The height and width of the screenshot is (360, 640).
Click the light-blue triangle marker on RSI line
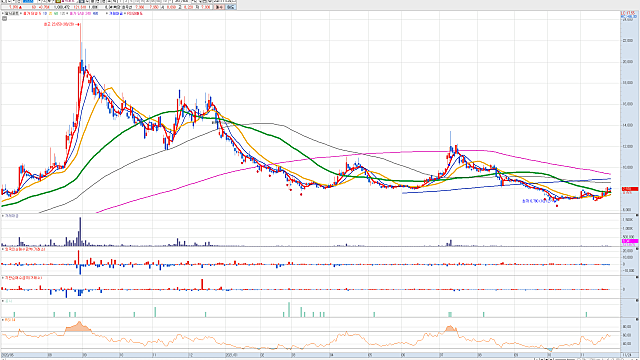pyautogui.click(x=550, y=350)
